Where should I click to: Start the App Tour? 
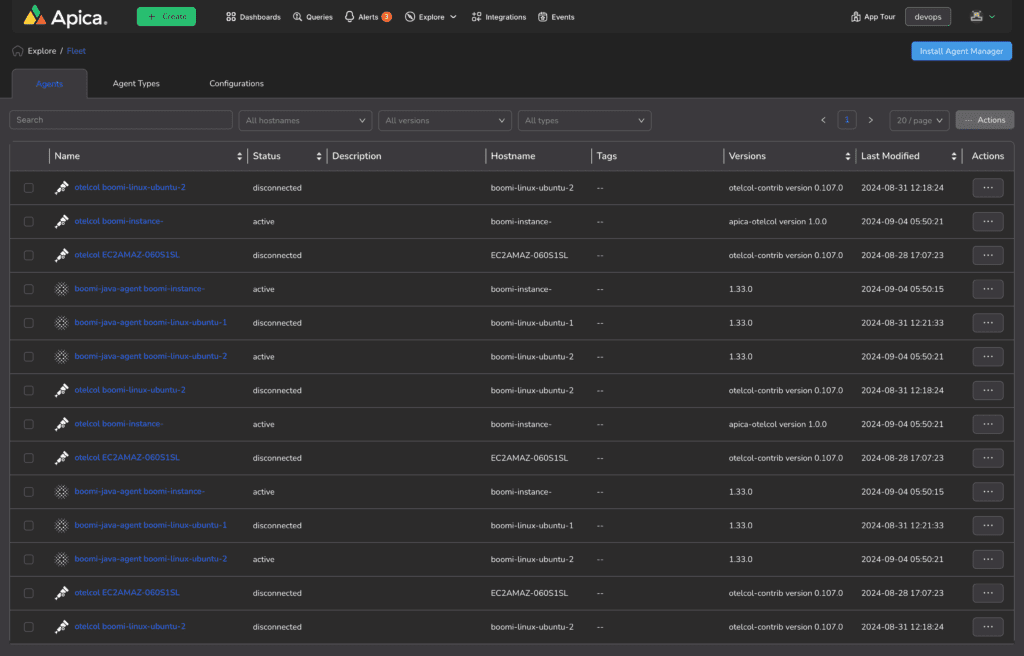coord(873,17)
